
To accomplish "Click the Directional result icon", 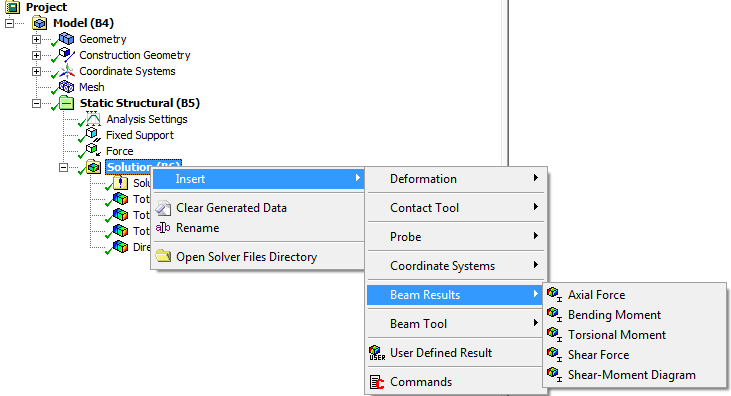I will [120, 247].
